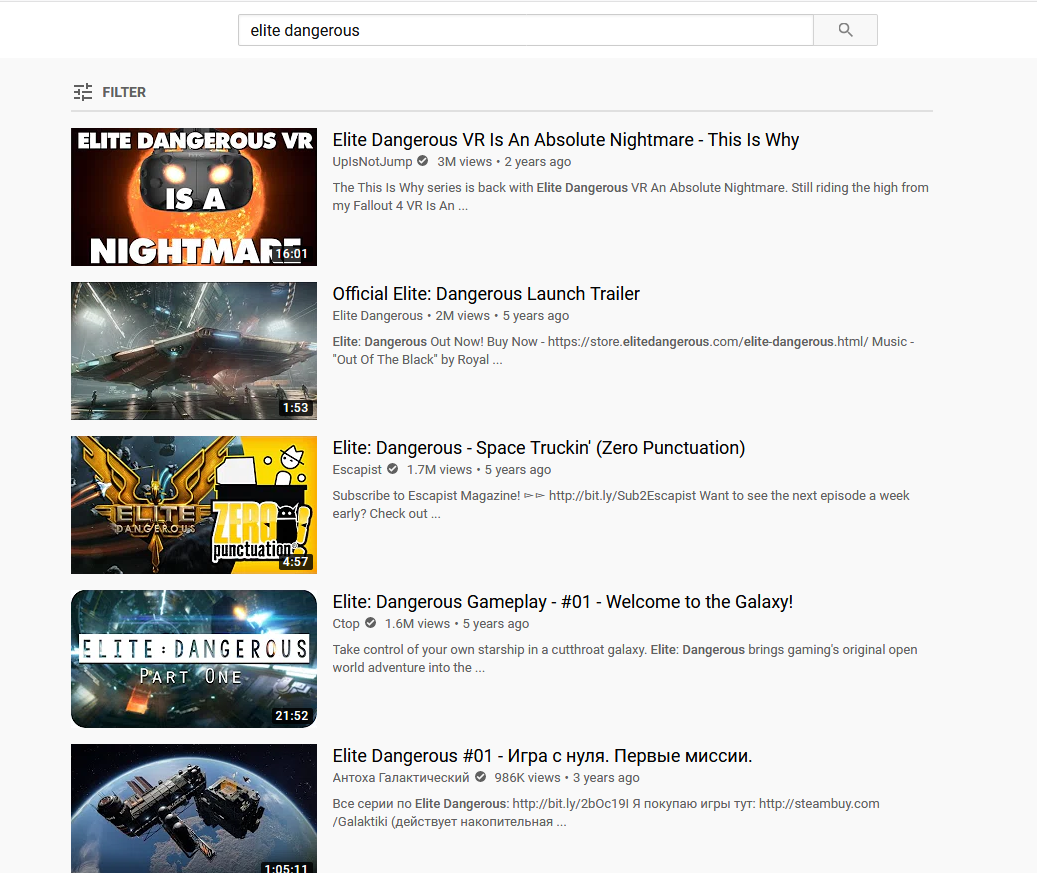Viewport: 1037px width, 873px height.
Task: Open 'Elite Dangerous #01 - Игра с нуля' title
Action: point(542,756)
